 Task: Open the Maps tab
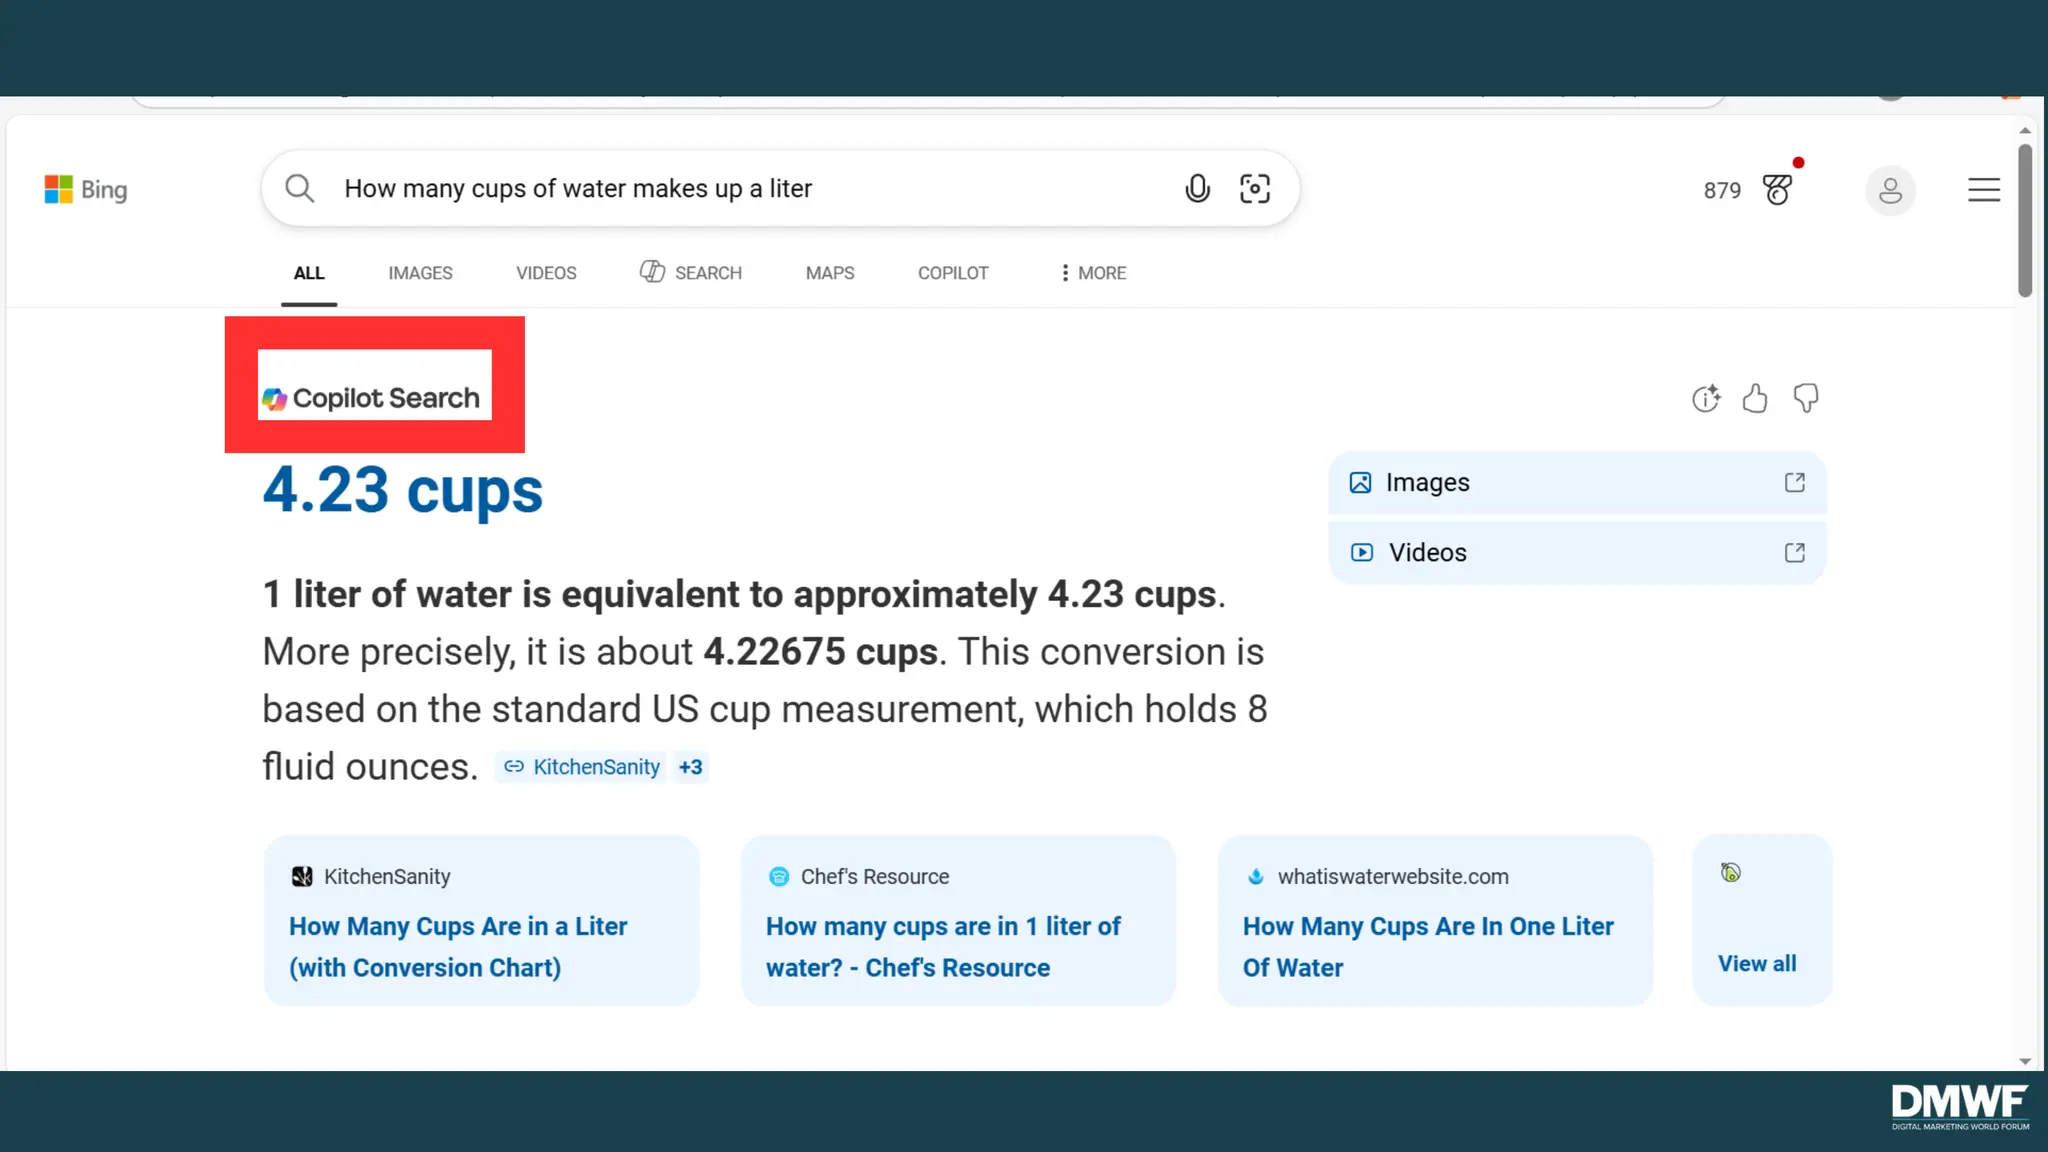click(x=829, y=273)
